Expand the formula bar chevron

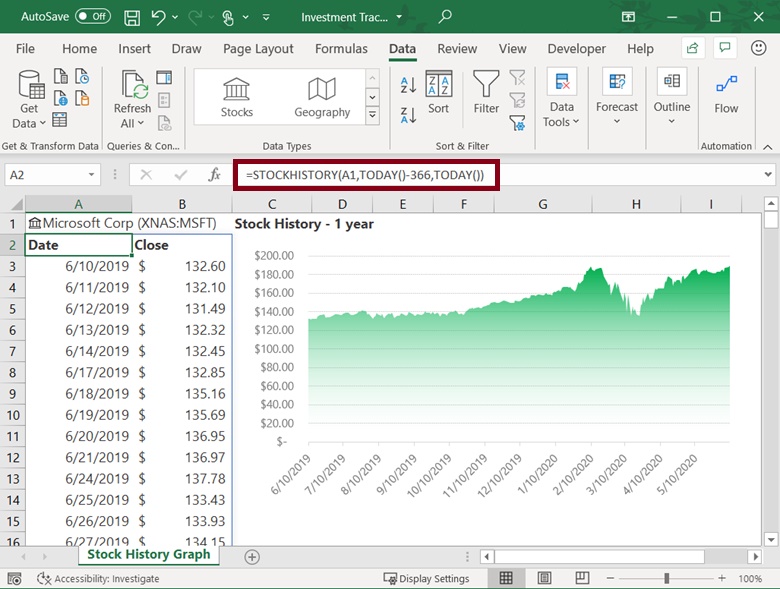click(x=768, y=175)
